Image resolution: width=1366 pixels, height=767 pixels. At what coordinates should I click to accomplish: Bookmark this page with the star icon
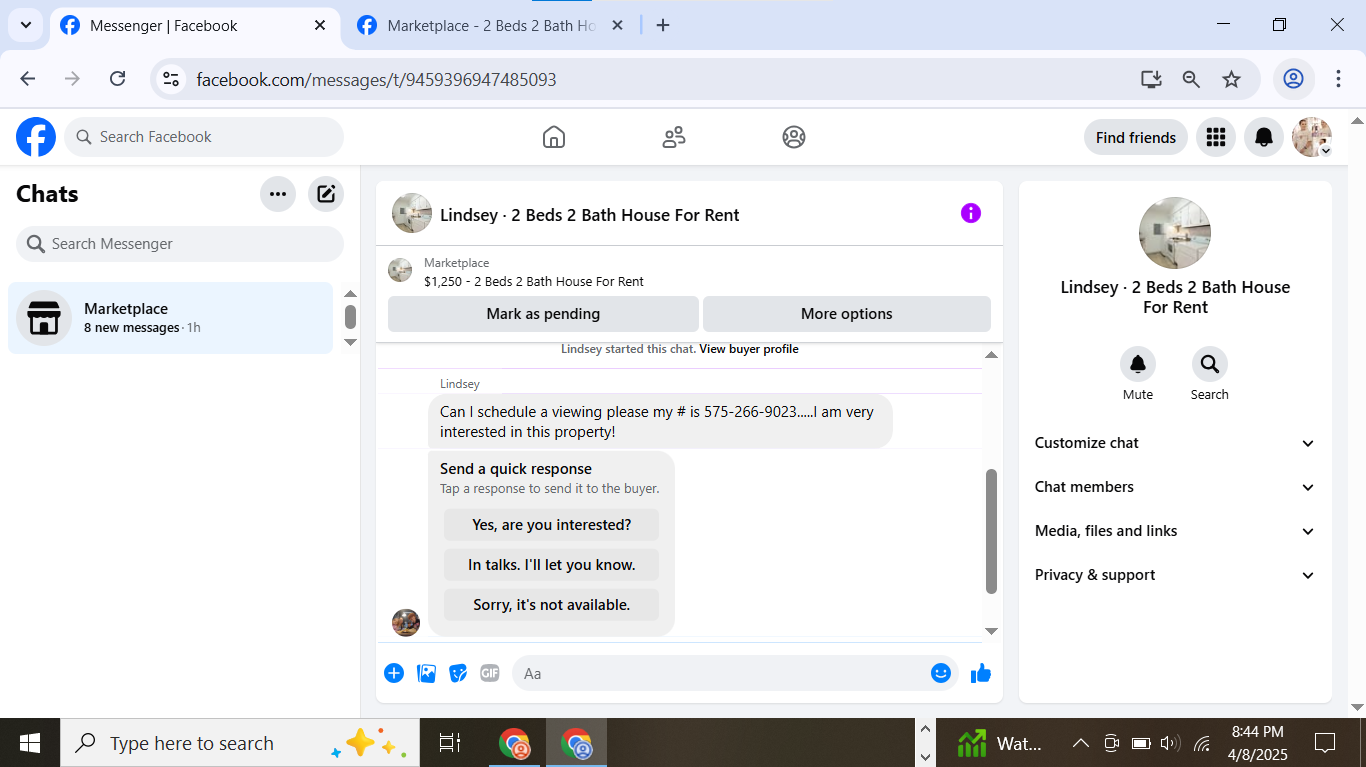click(1231, 79)
